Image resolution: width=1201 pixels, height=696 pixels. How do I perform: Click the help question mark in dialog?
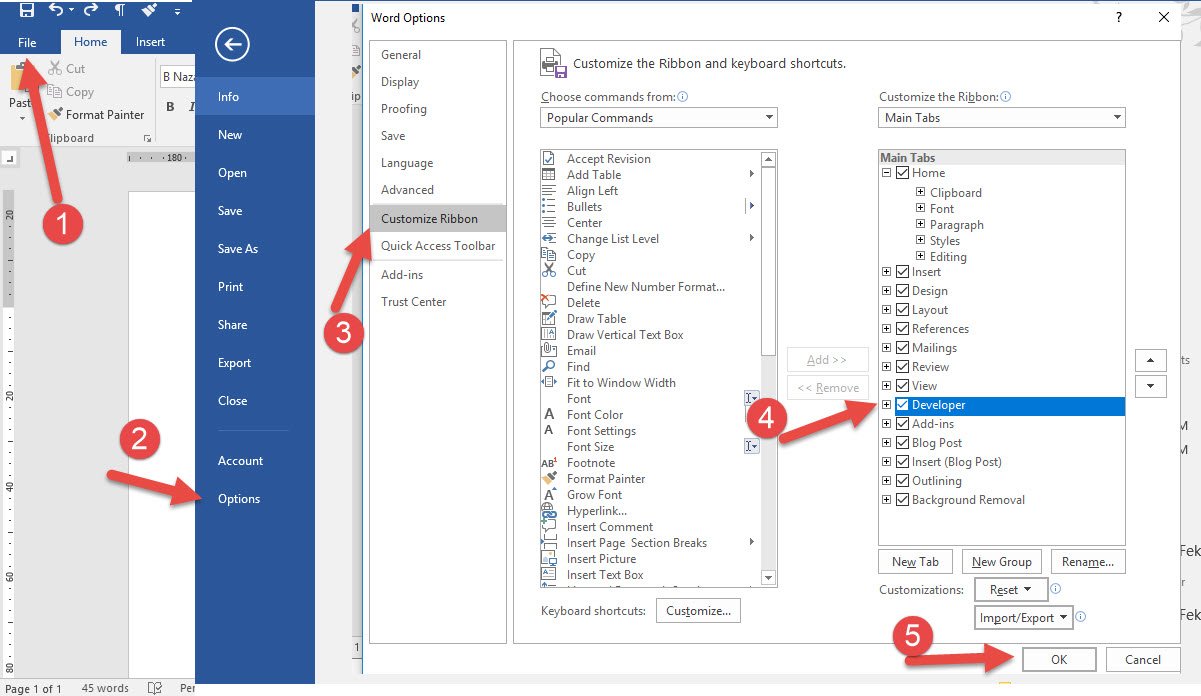(x=1116, y=17)
